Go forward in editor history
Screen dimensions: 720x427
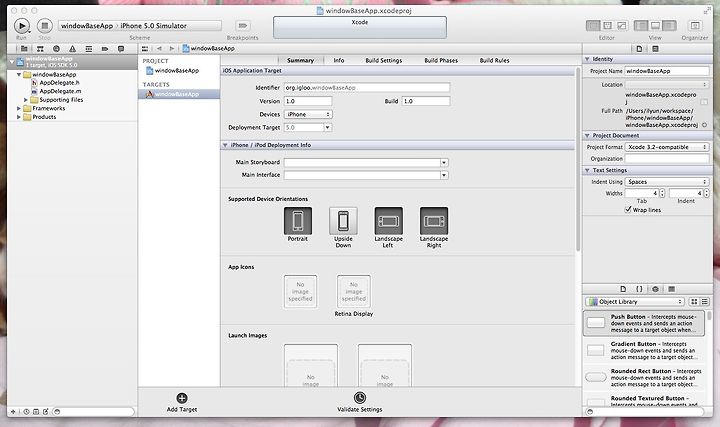[171, 48]
